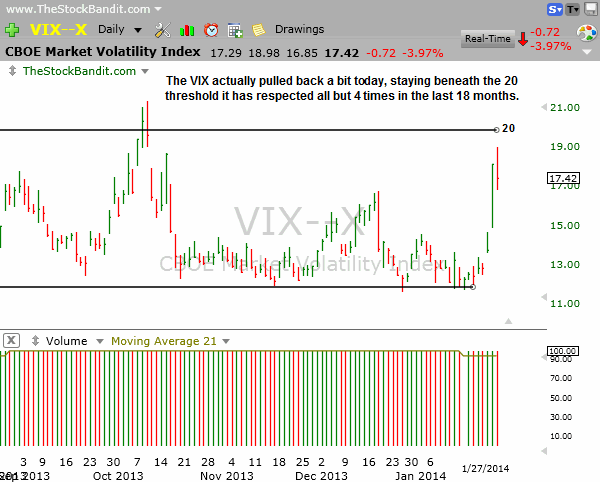Open the Drawings menu

pos(298,29)
